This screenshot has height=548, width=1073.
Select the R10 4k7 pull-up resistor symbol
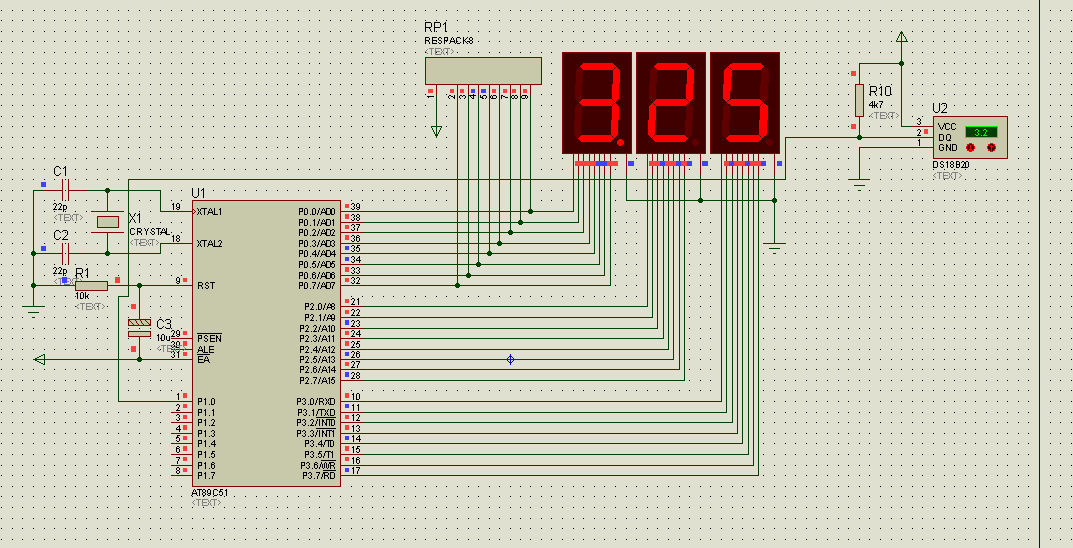[x=859, y=101]
